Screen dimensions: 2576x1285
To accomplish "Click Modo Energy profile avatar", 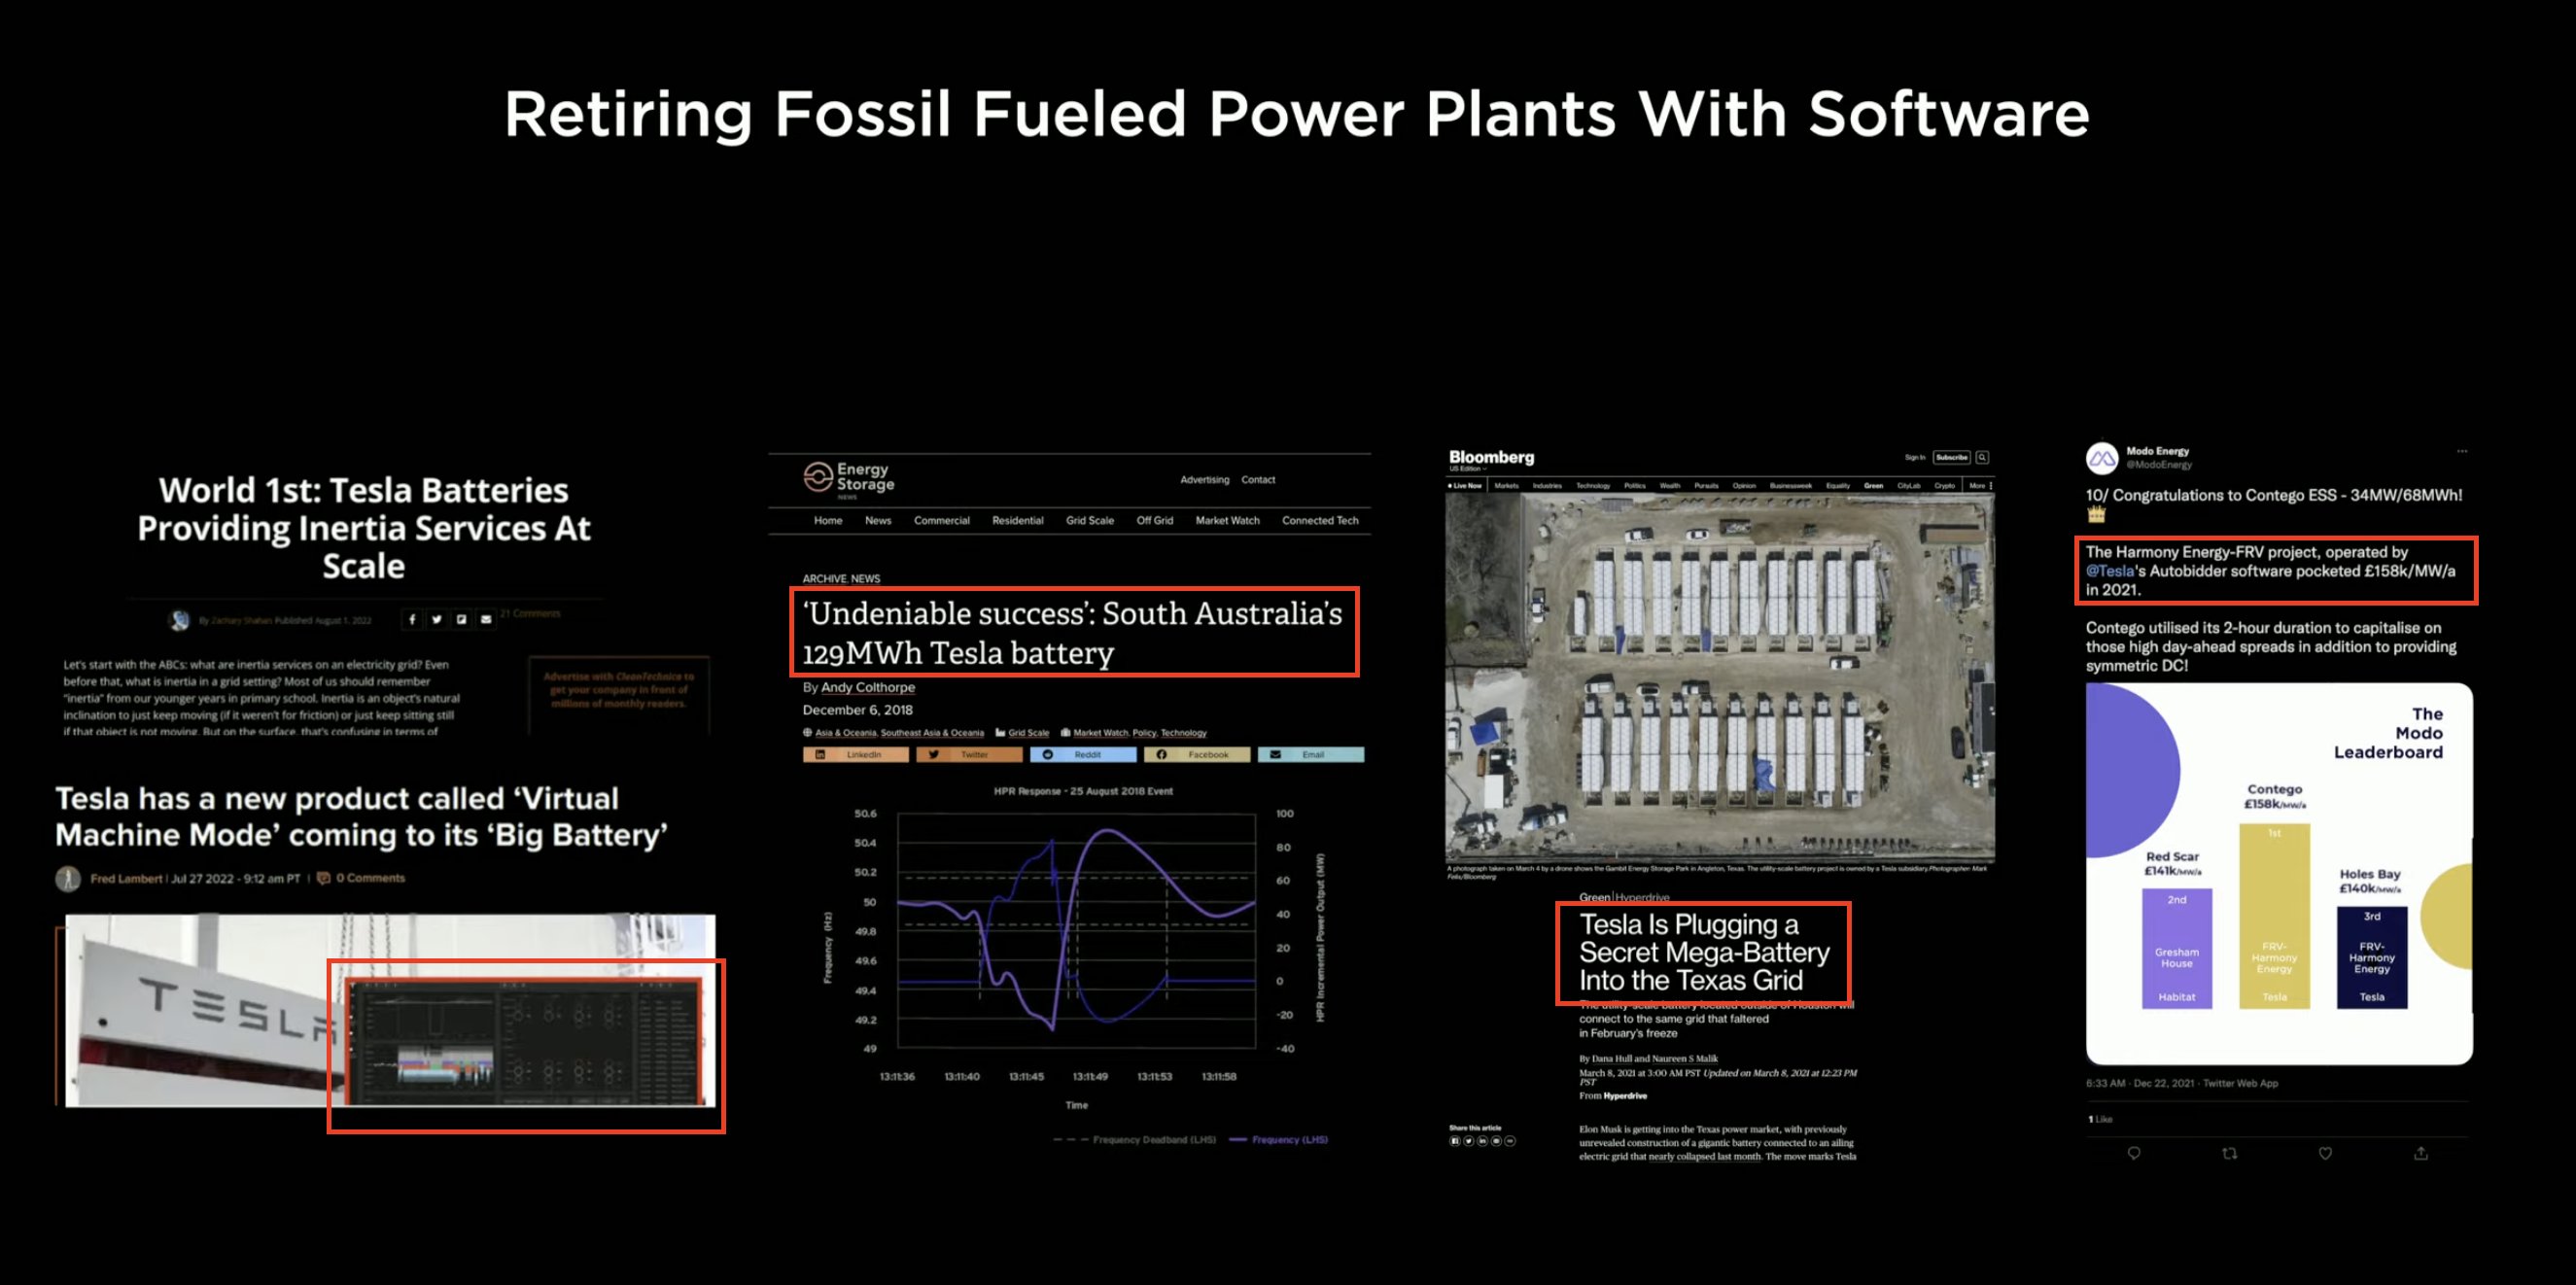I will [2102, 458].
